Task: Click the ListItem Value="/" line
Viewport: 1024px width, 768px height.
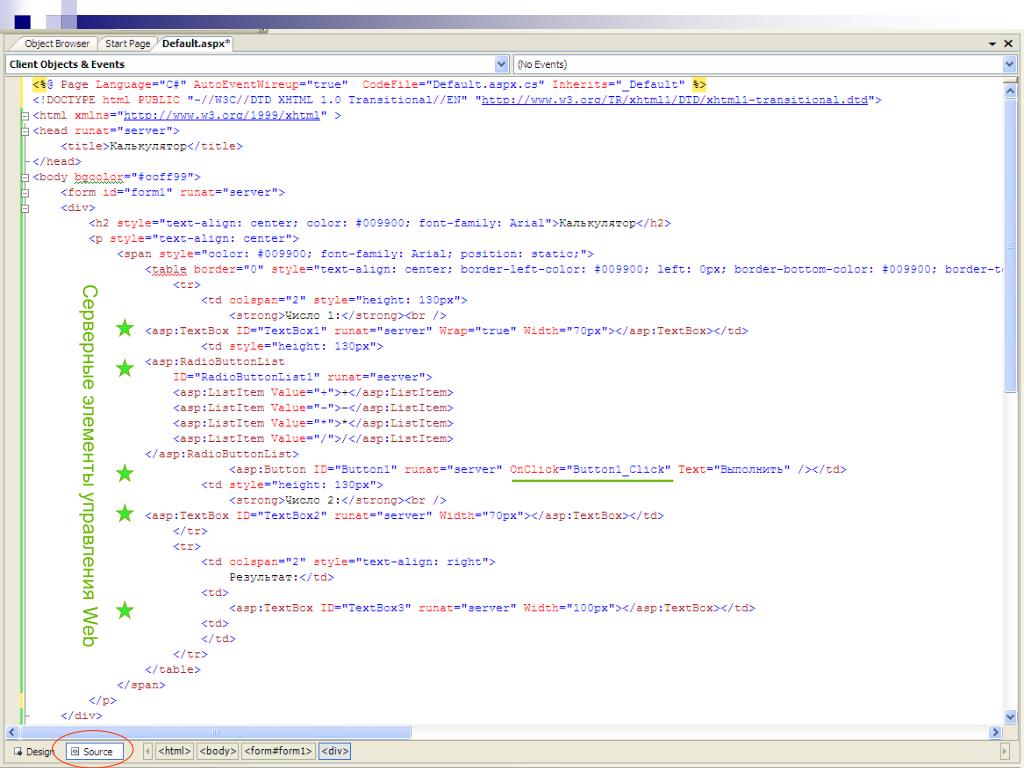Action: click(x=313, y=439)
